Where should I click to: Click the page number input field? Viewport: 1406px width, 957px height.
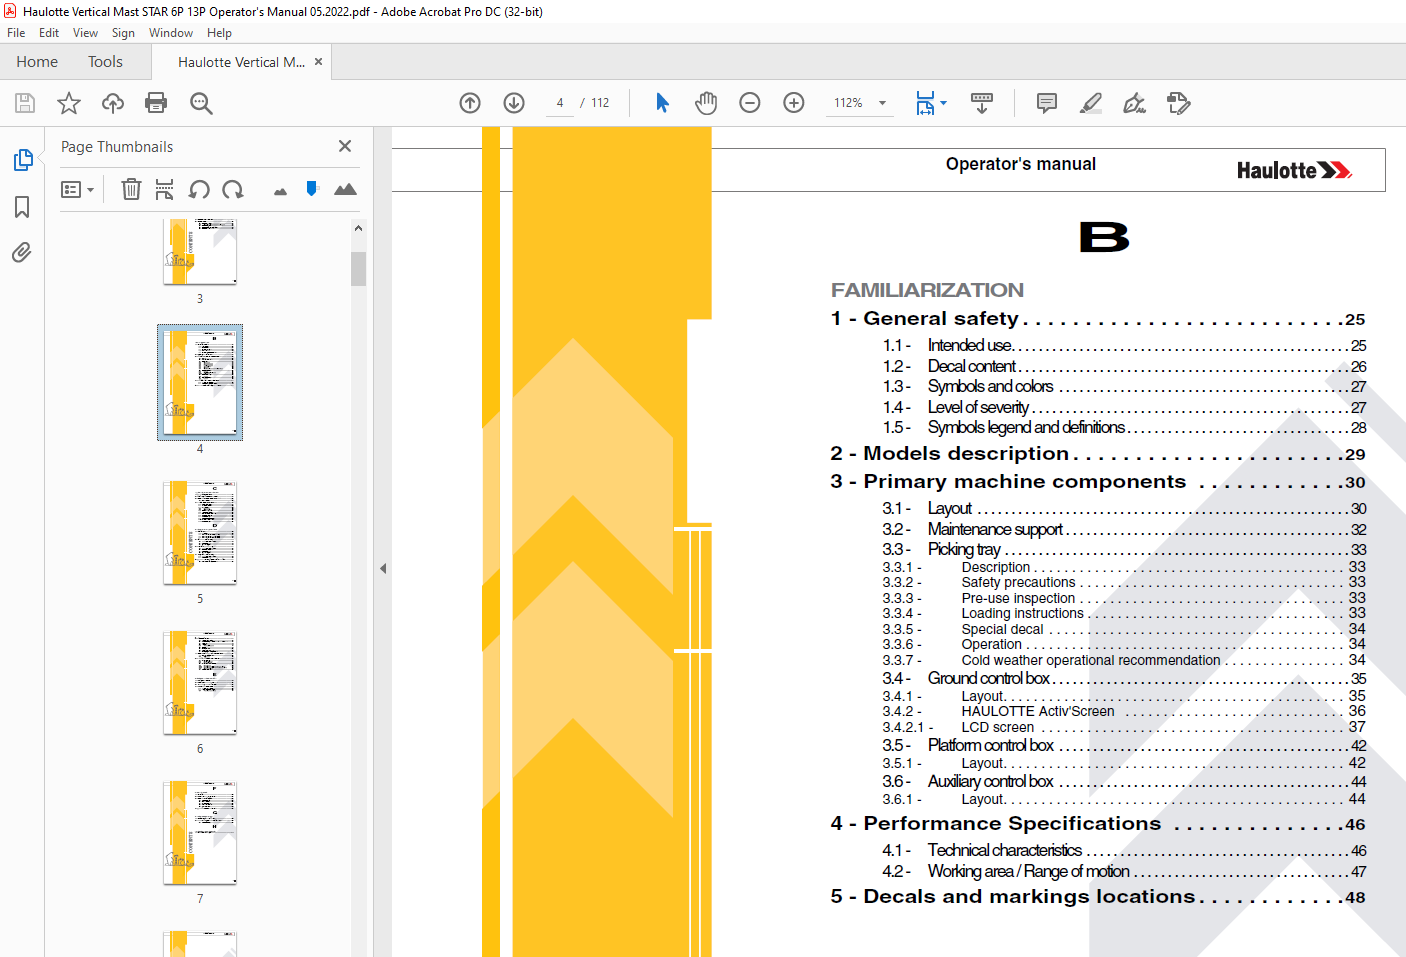tap(560, 103)
